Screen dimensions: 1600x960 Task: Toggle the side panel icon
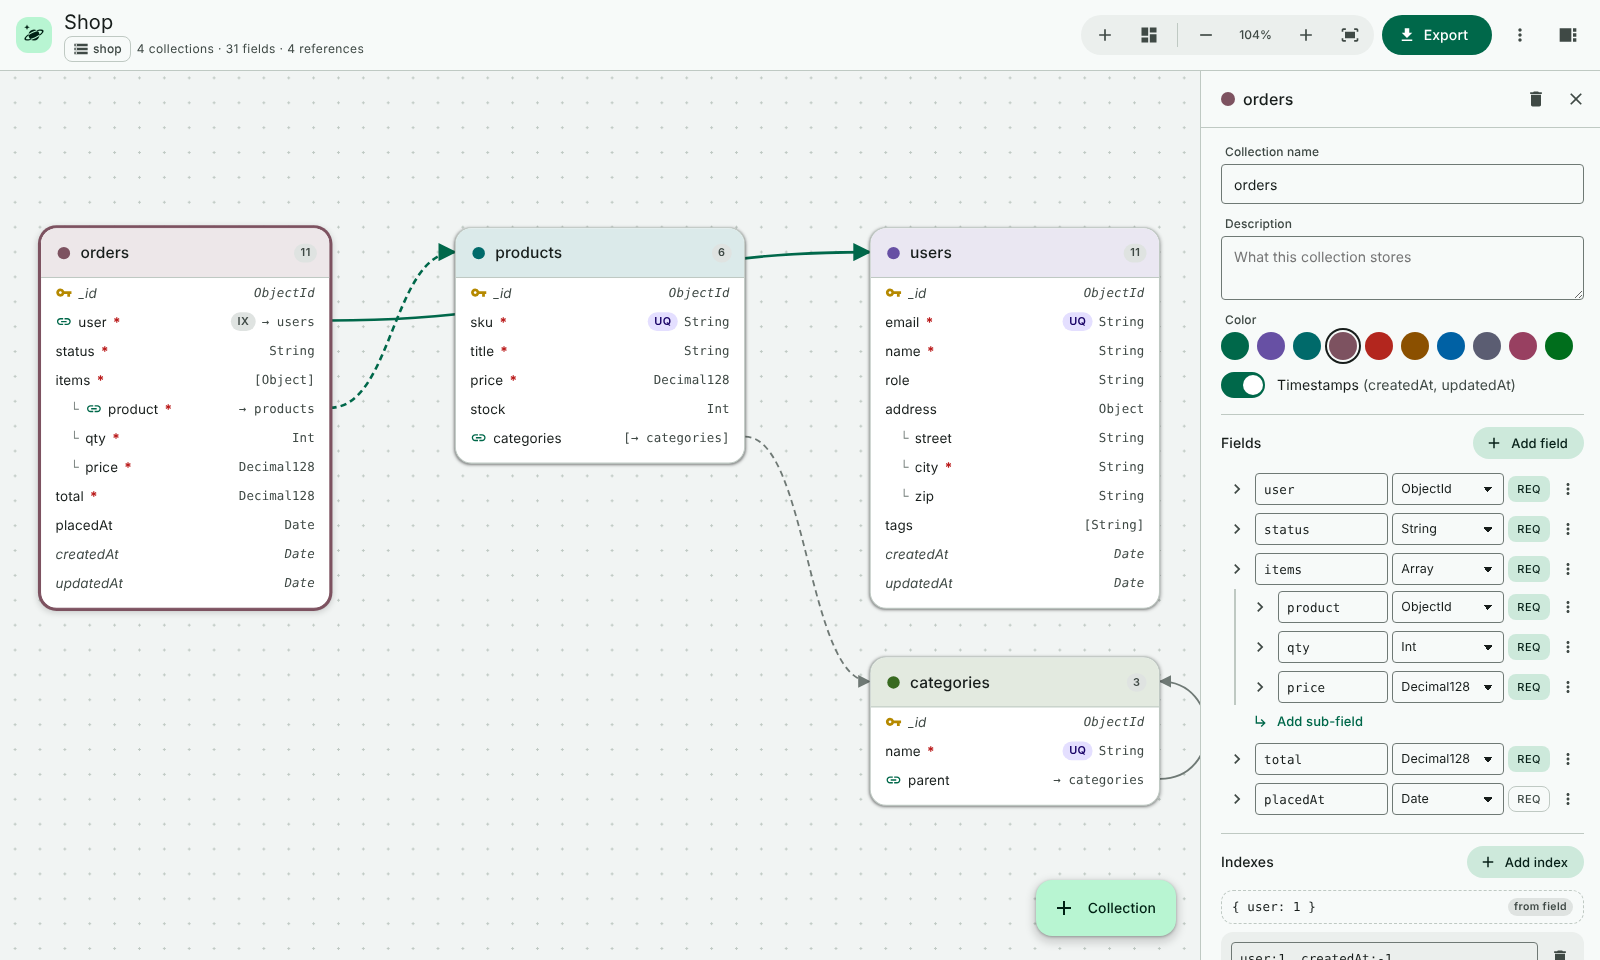click(1568, 35)
